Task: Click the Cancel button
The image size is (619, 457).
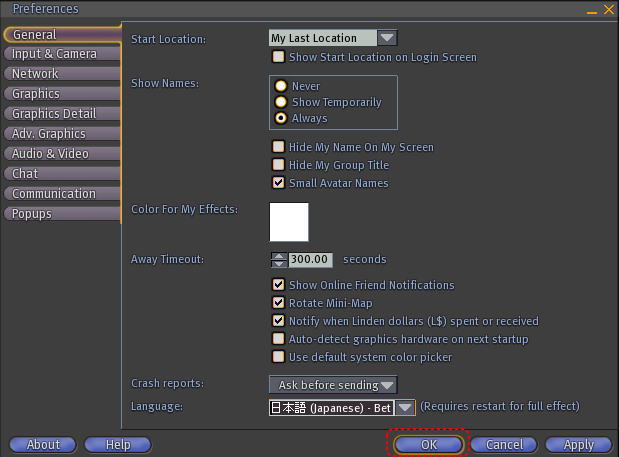Action: click(x=504, y=445)
